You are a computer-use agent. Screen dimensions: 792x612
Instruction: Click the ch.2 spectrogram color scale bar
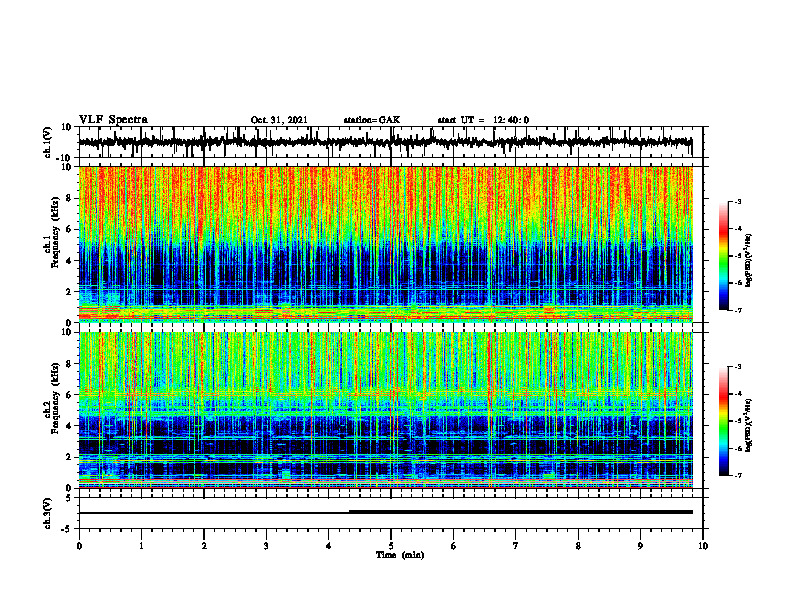pos(723,421)
